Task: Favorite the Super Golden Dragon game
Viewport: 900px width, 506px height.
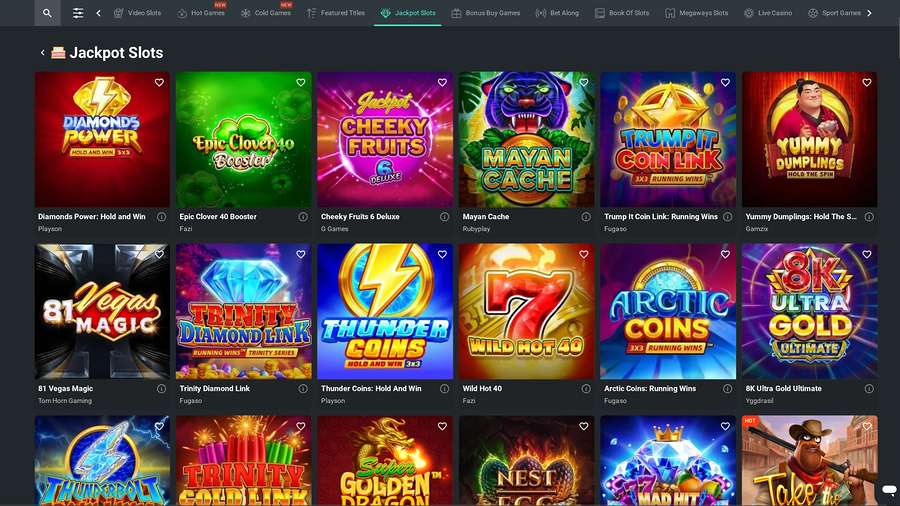Action: [x=442, y=426]
